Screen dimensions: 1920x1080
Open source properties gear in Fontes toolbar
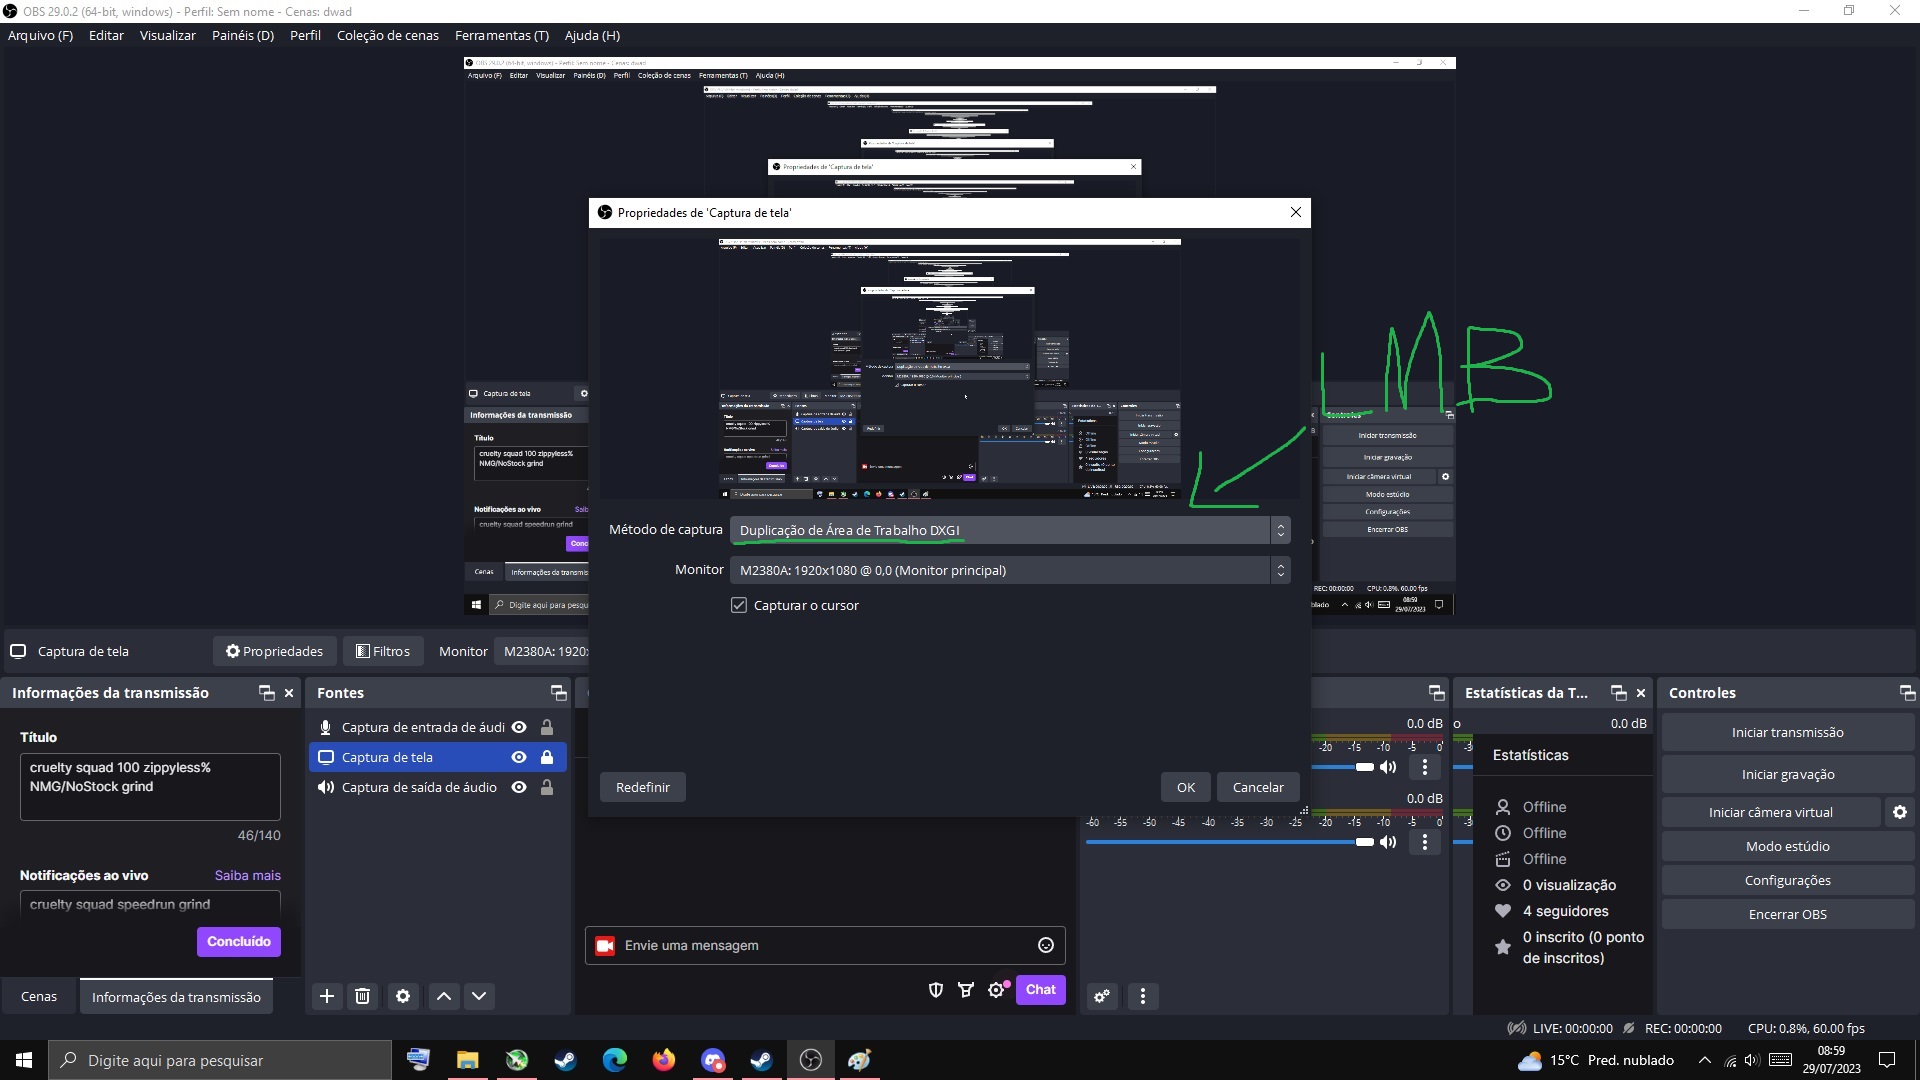pyautogui.click(x=403, y=996)
